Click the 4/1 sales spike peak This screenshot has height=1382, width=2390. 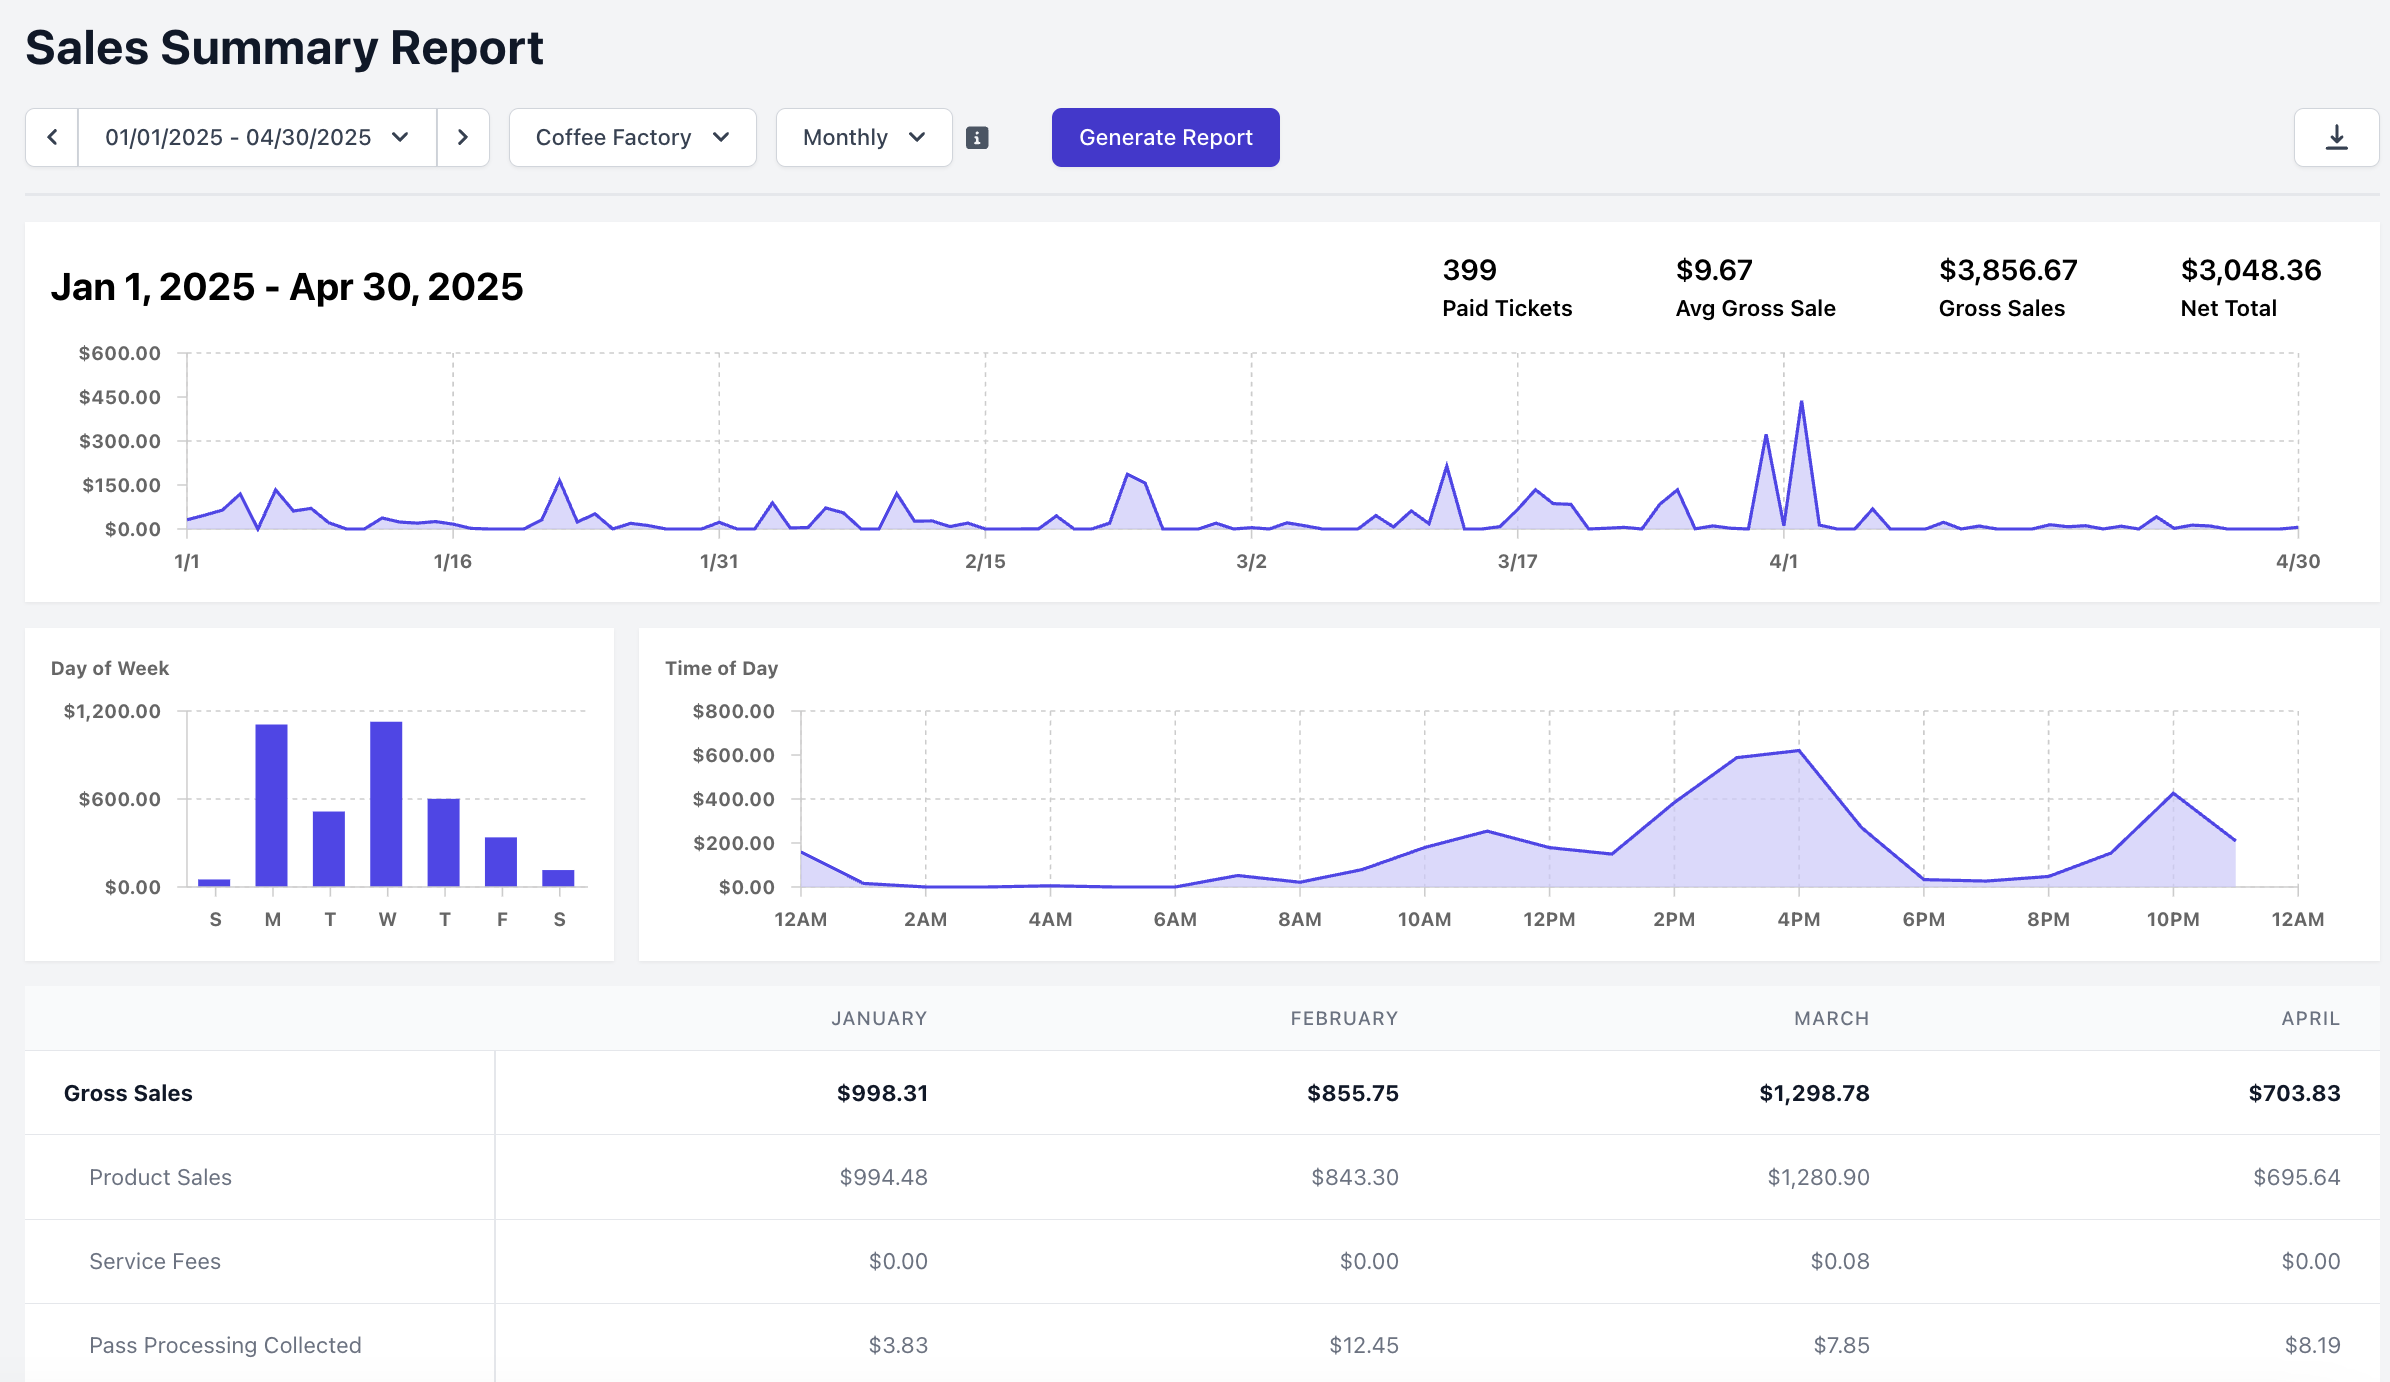(x=1801, y=403)
